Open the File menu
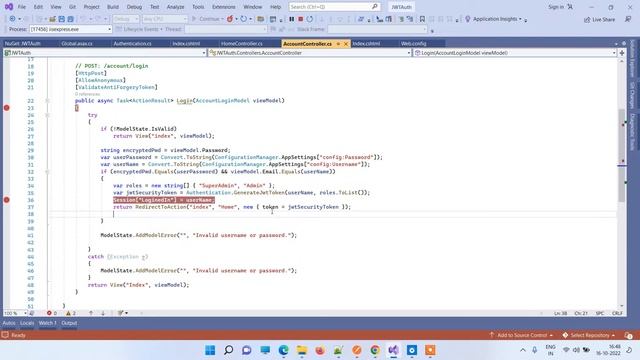 tap(22, 7)
